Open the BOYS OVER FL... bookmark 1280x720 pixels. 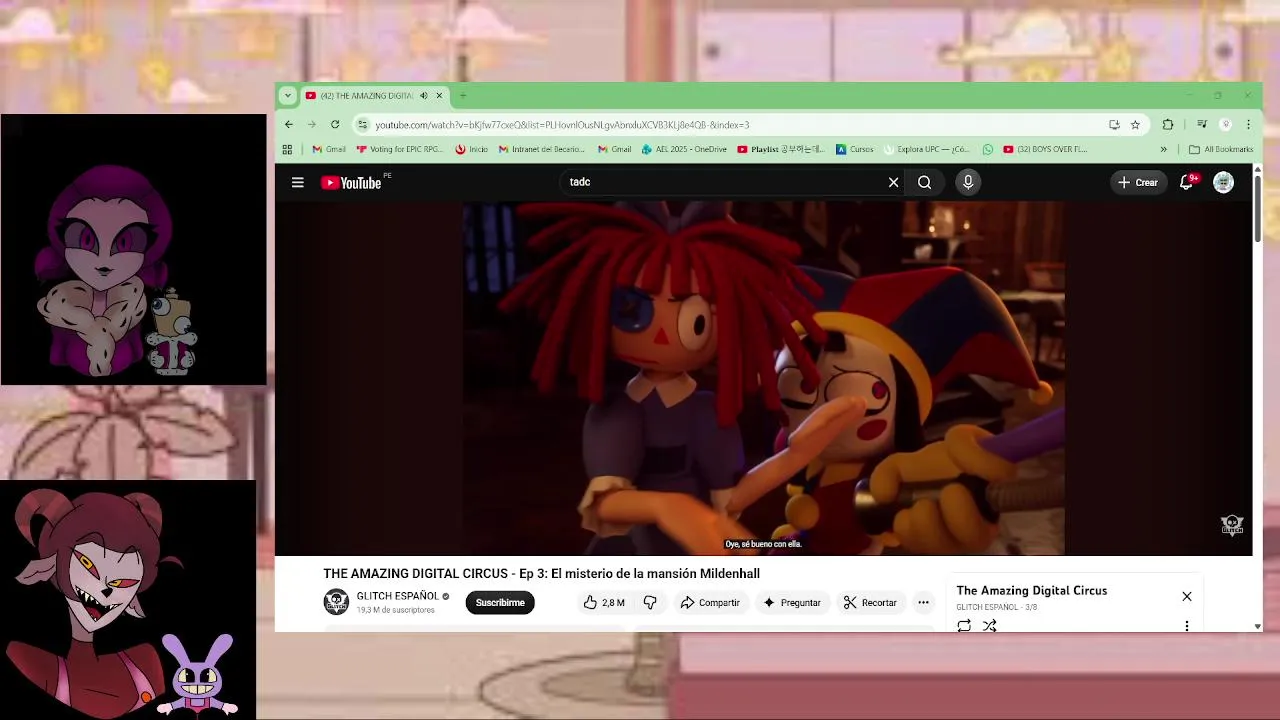pyautogui.click(x=1045, y=149)
